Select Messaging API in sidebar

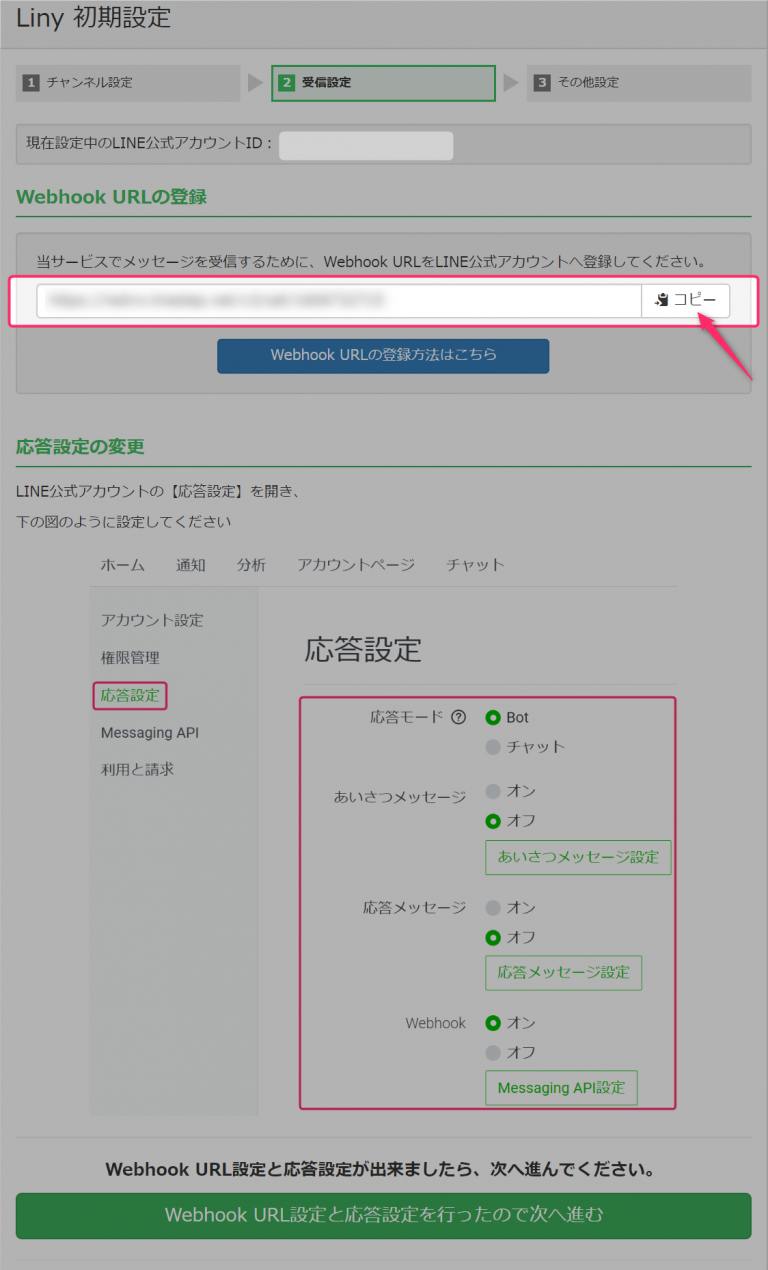click(x=150, y=733)
